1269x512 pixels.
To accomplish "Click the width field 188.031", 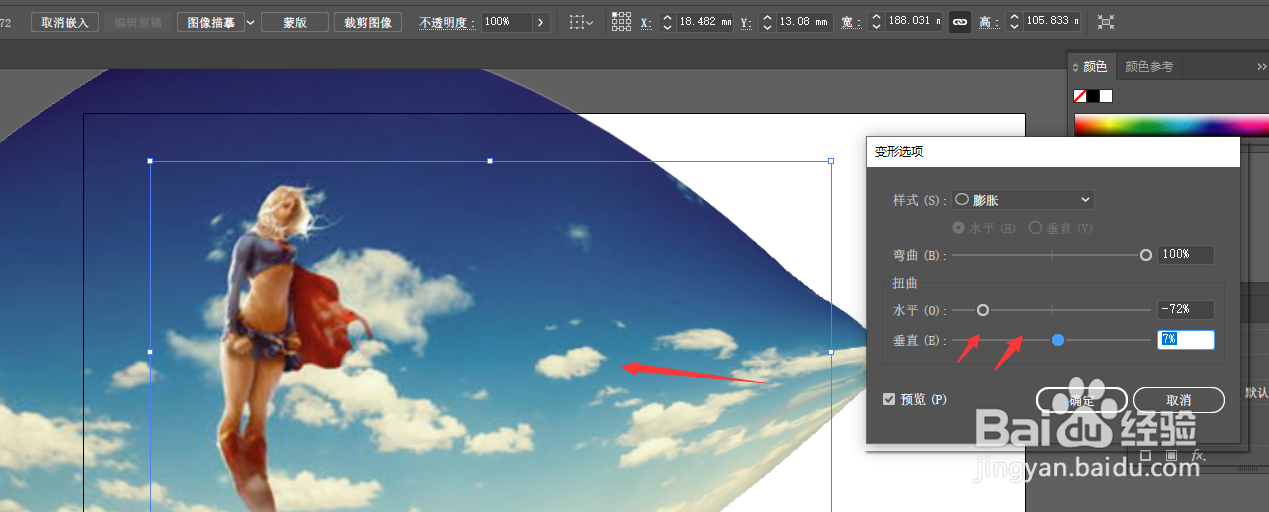I will click(x=914, y=22).
